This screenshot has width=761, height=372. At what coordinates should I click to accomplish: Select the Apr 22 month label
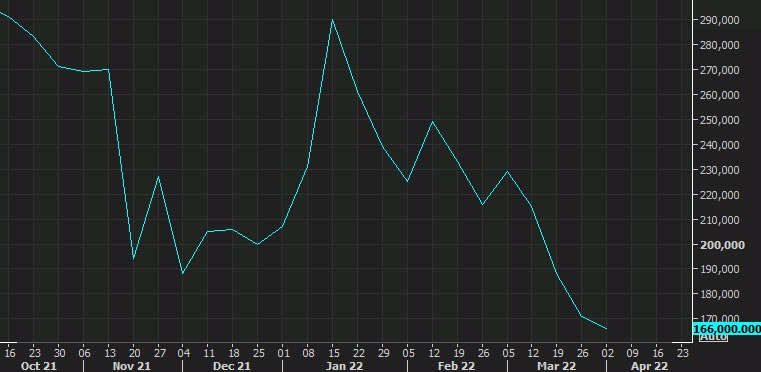click(649, 366)
